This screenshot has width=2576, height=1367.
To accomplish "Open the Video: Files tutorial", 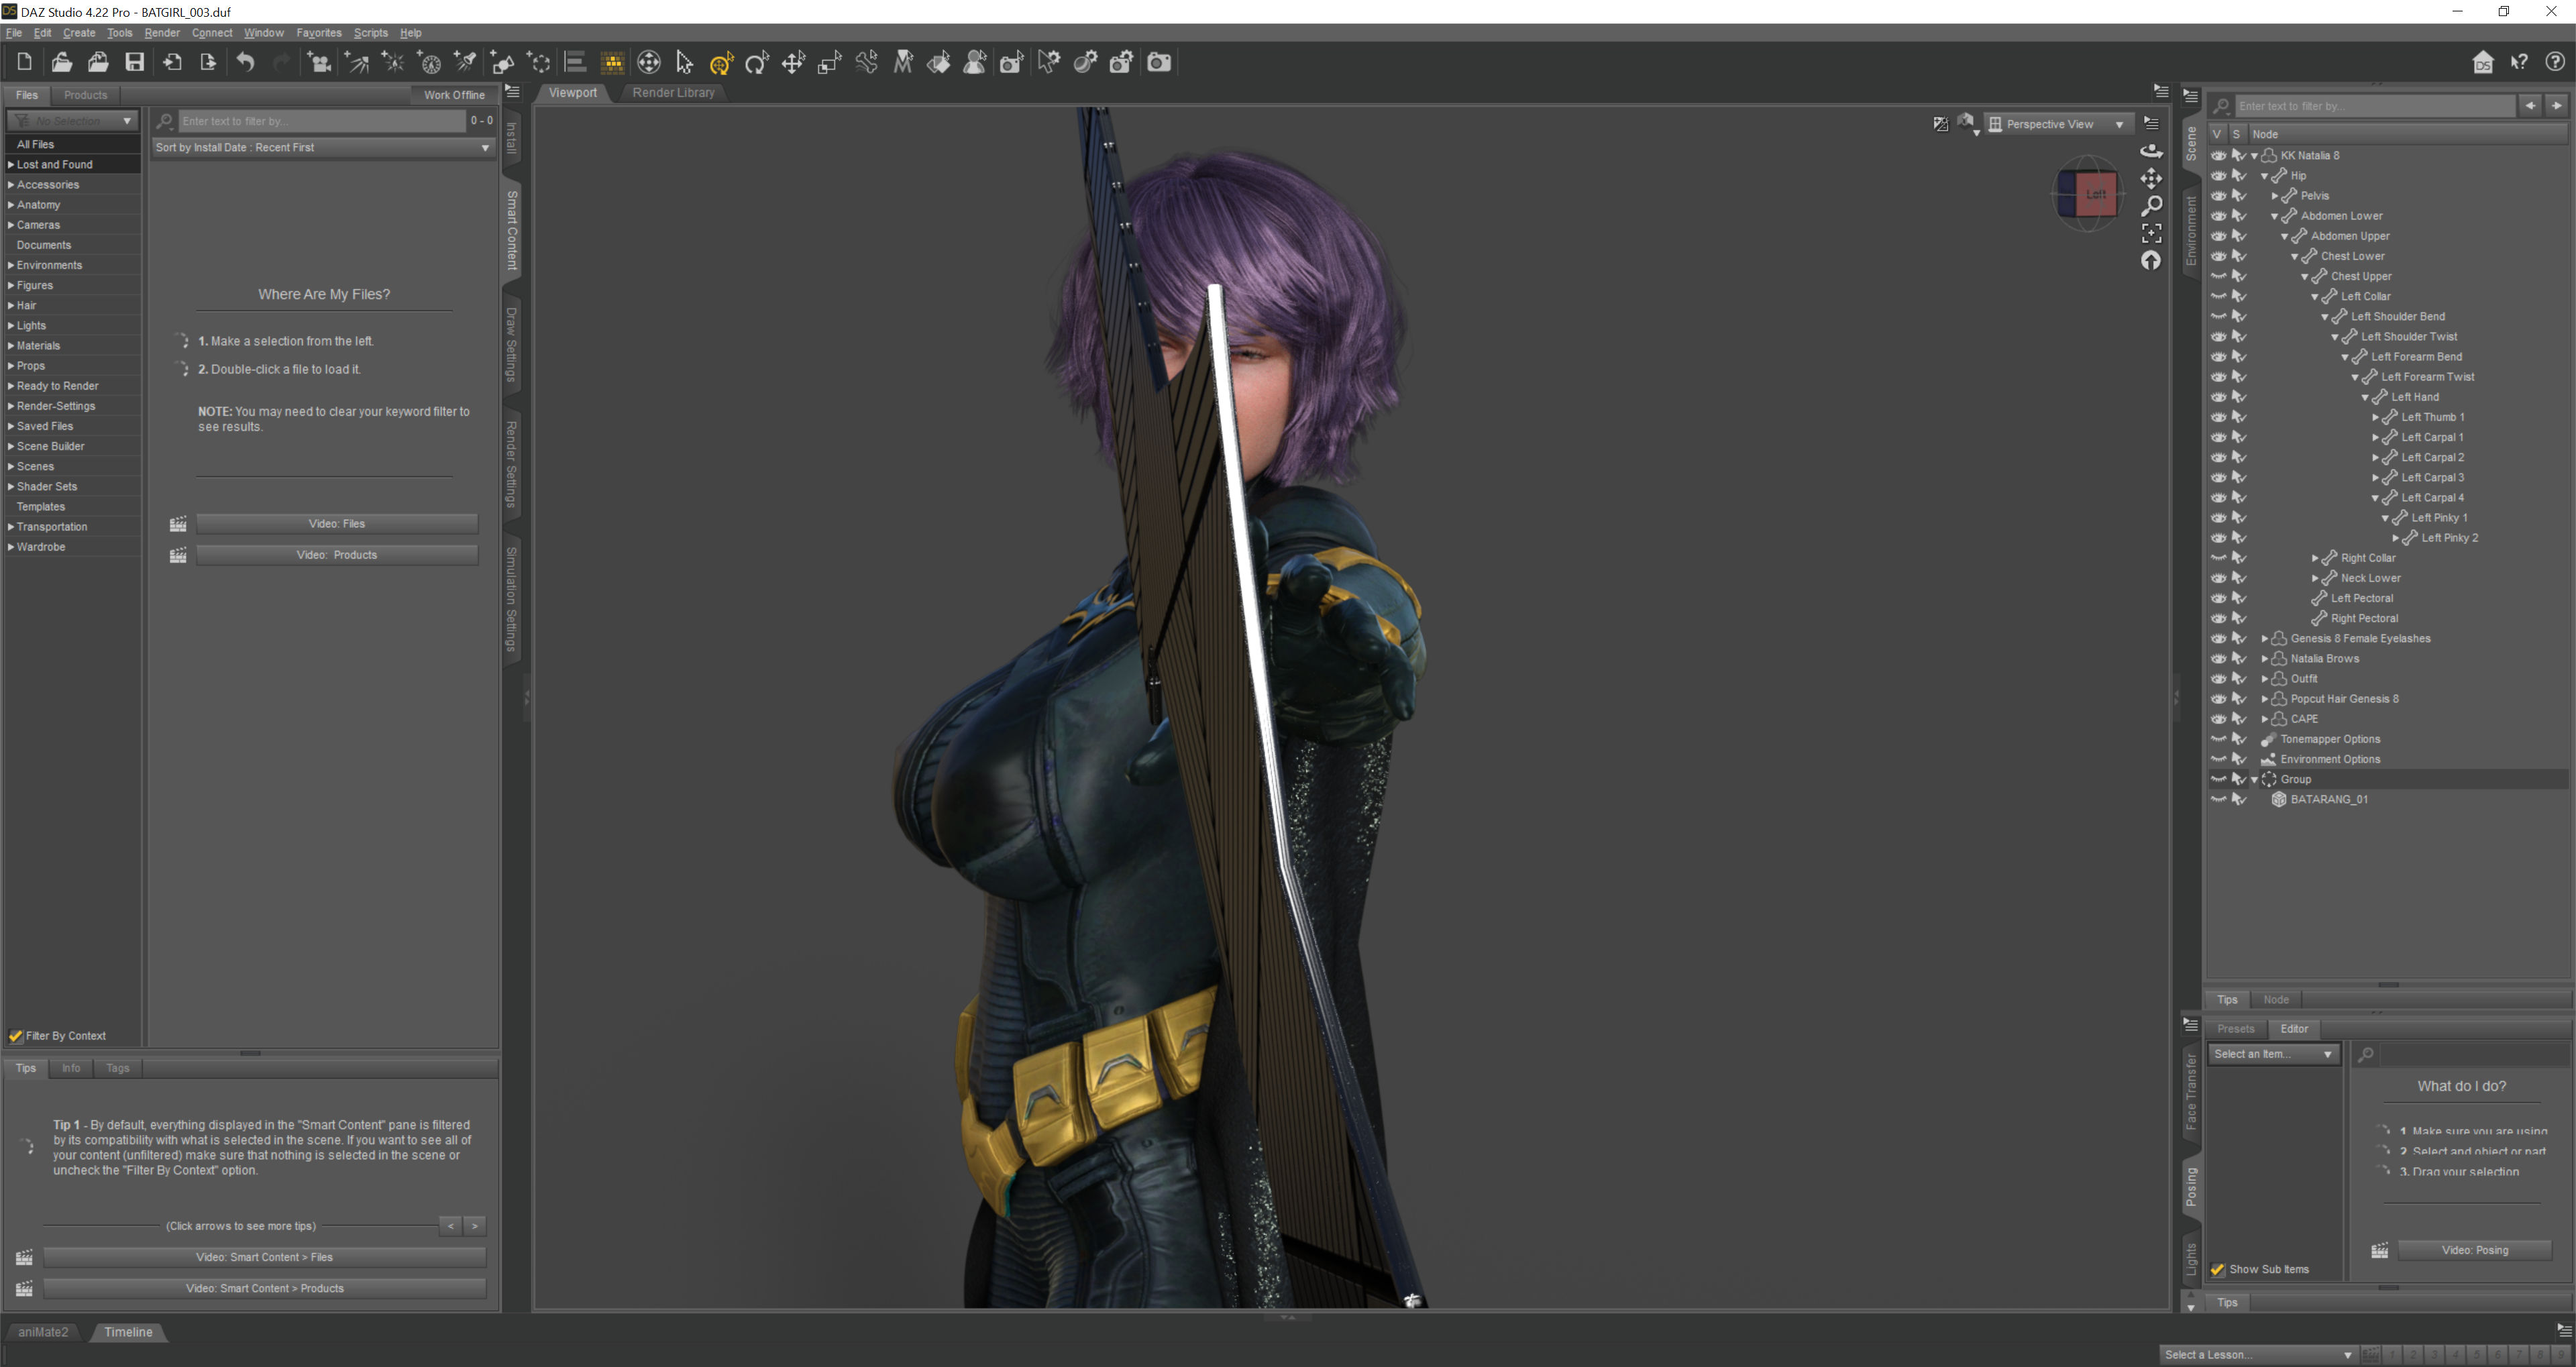I will (336, 524).
